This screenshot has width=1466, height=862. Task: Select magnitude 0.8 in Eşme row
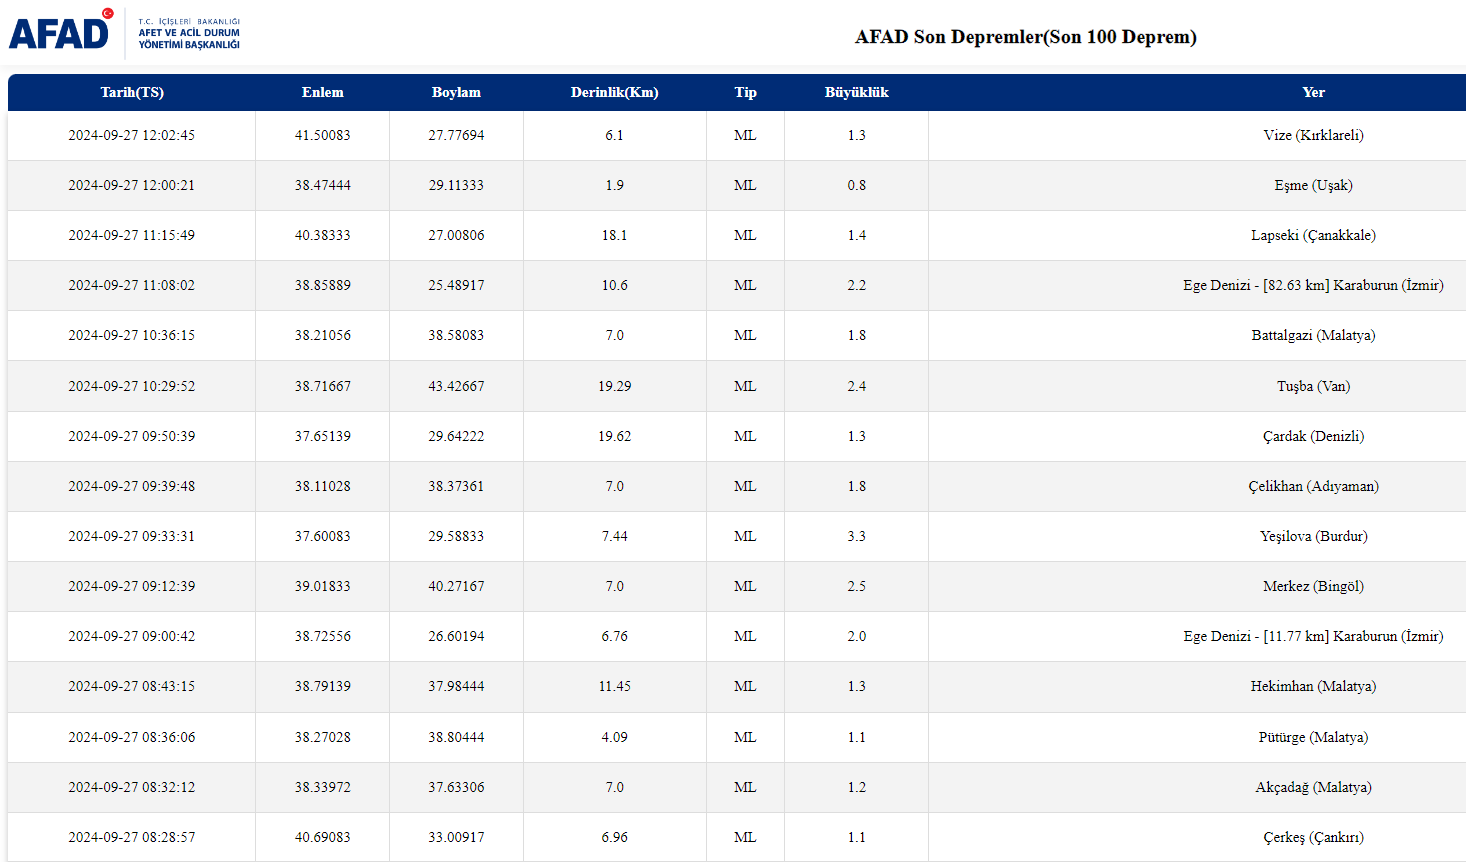[x=857, y=185]
